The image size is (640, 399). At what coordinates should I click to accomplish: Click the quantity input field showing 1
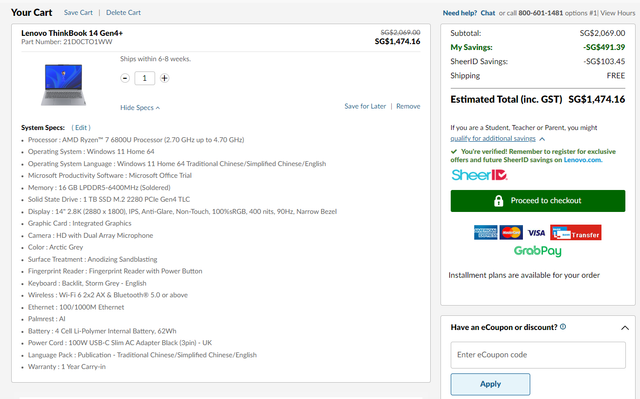click(x=144, y=78)
